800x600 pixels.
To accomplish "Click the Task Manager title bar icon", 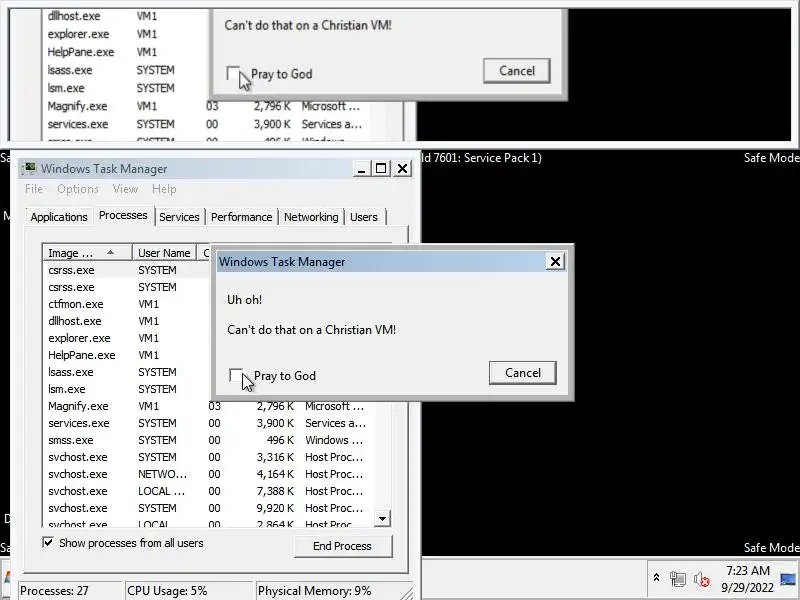I will tap(30, 168).
